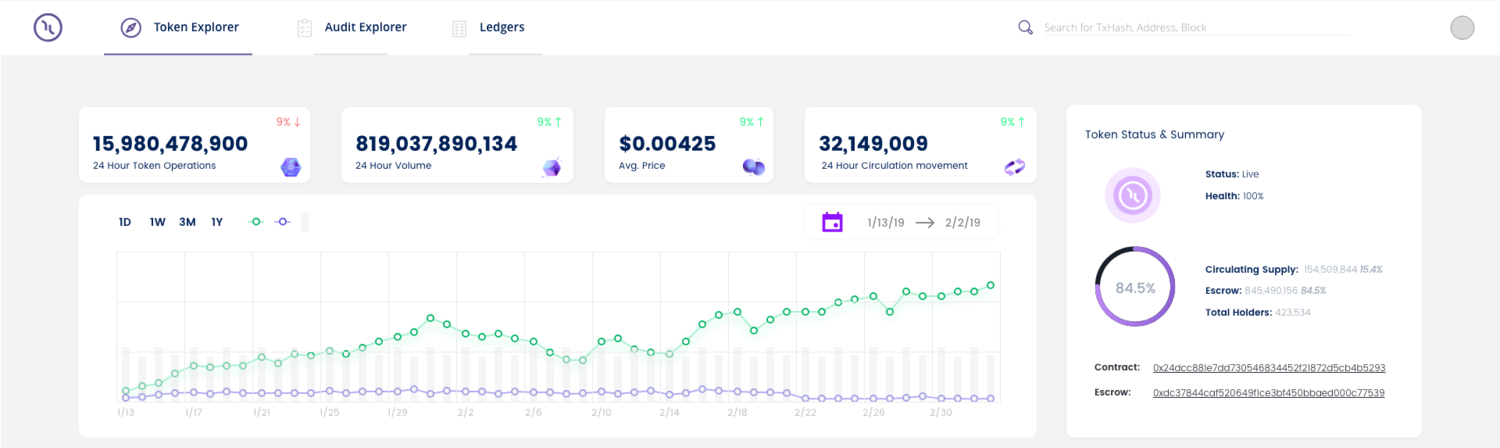
Task: Focus the TxHash, Address, Block search field
Action: coord(1197,28)
